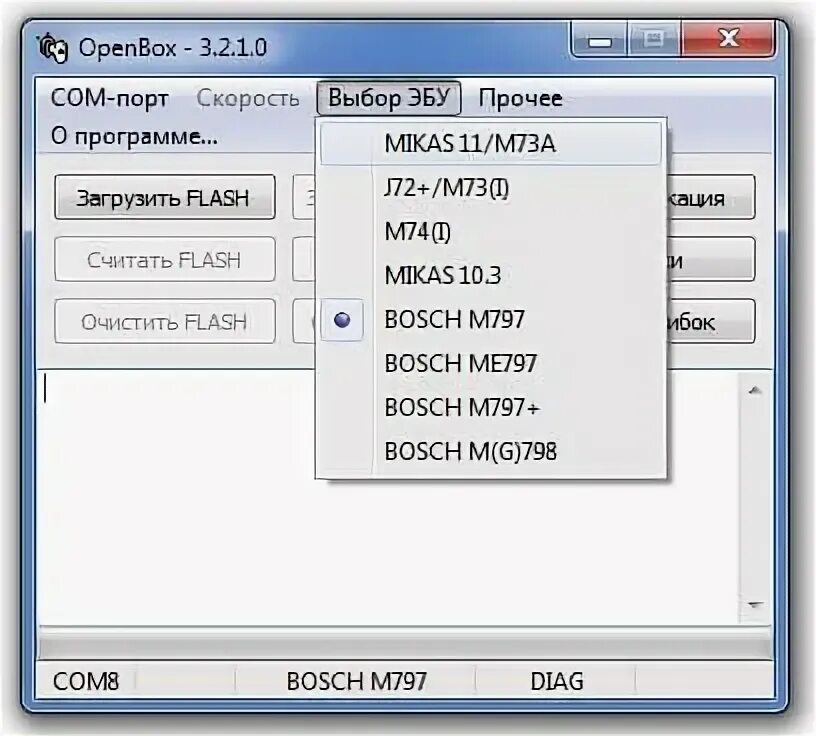Click the log scrollbar down arrow

point(755,605)
